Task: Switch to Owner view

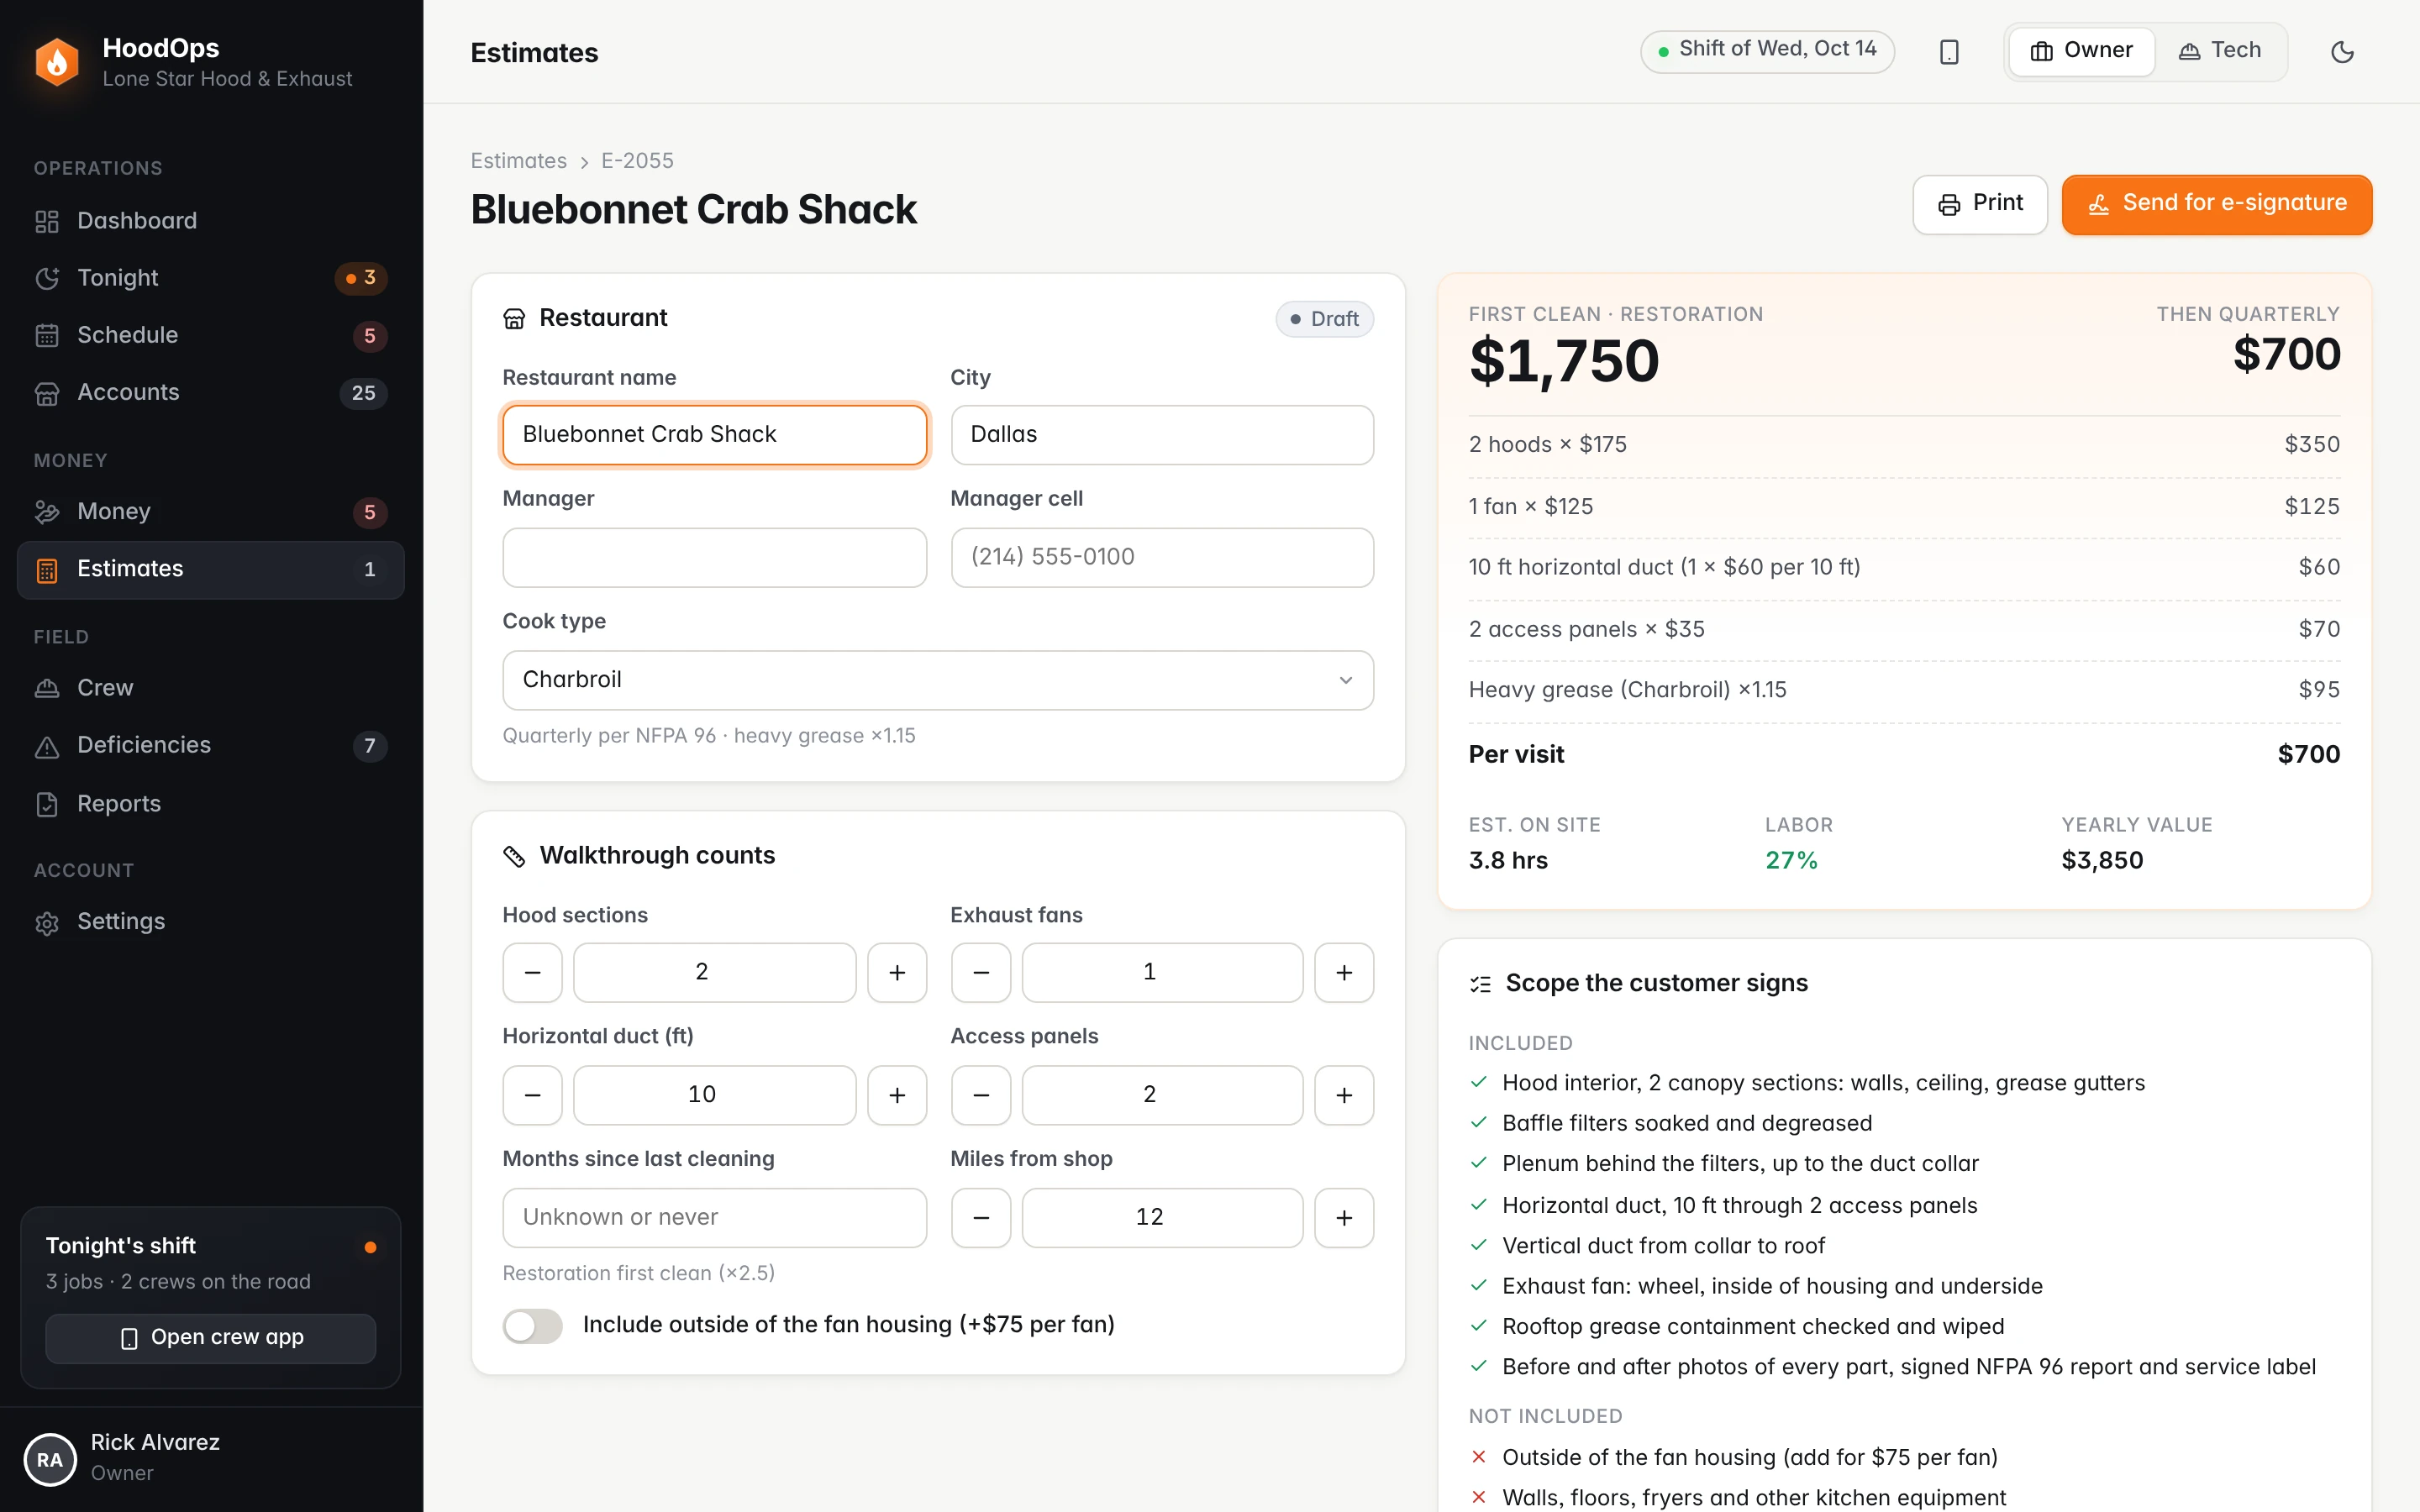Action: click(2081, 51)
